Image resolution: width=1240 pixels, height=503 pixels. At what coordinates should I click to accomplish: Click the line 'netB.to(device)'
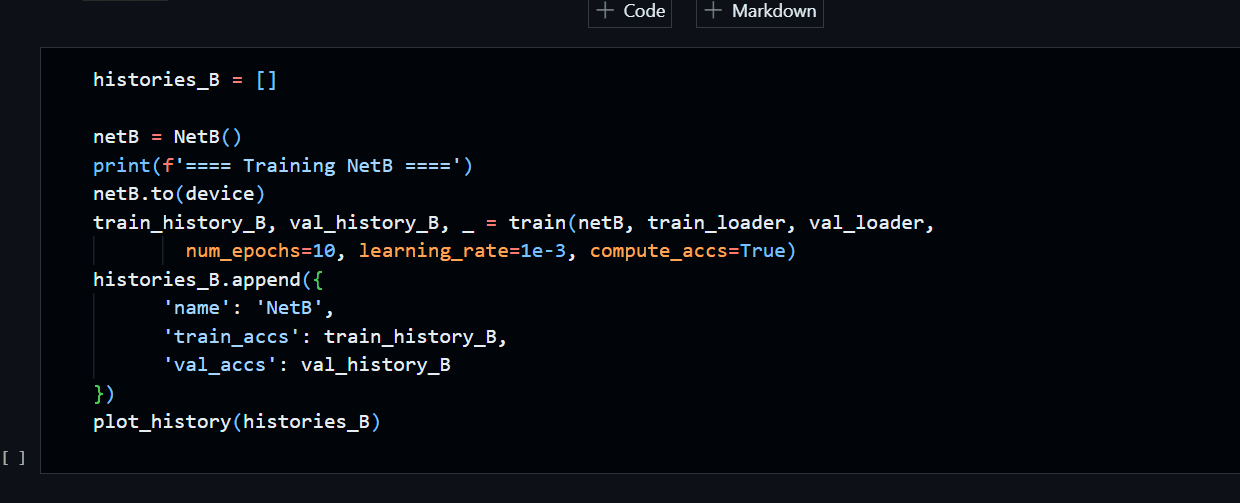tap(179, 194)
